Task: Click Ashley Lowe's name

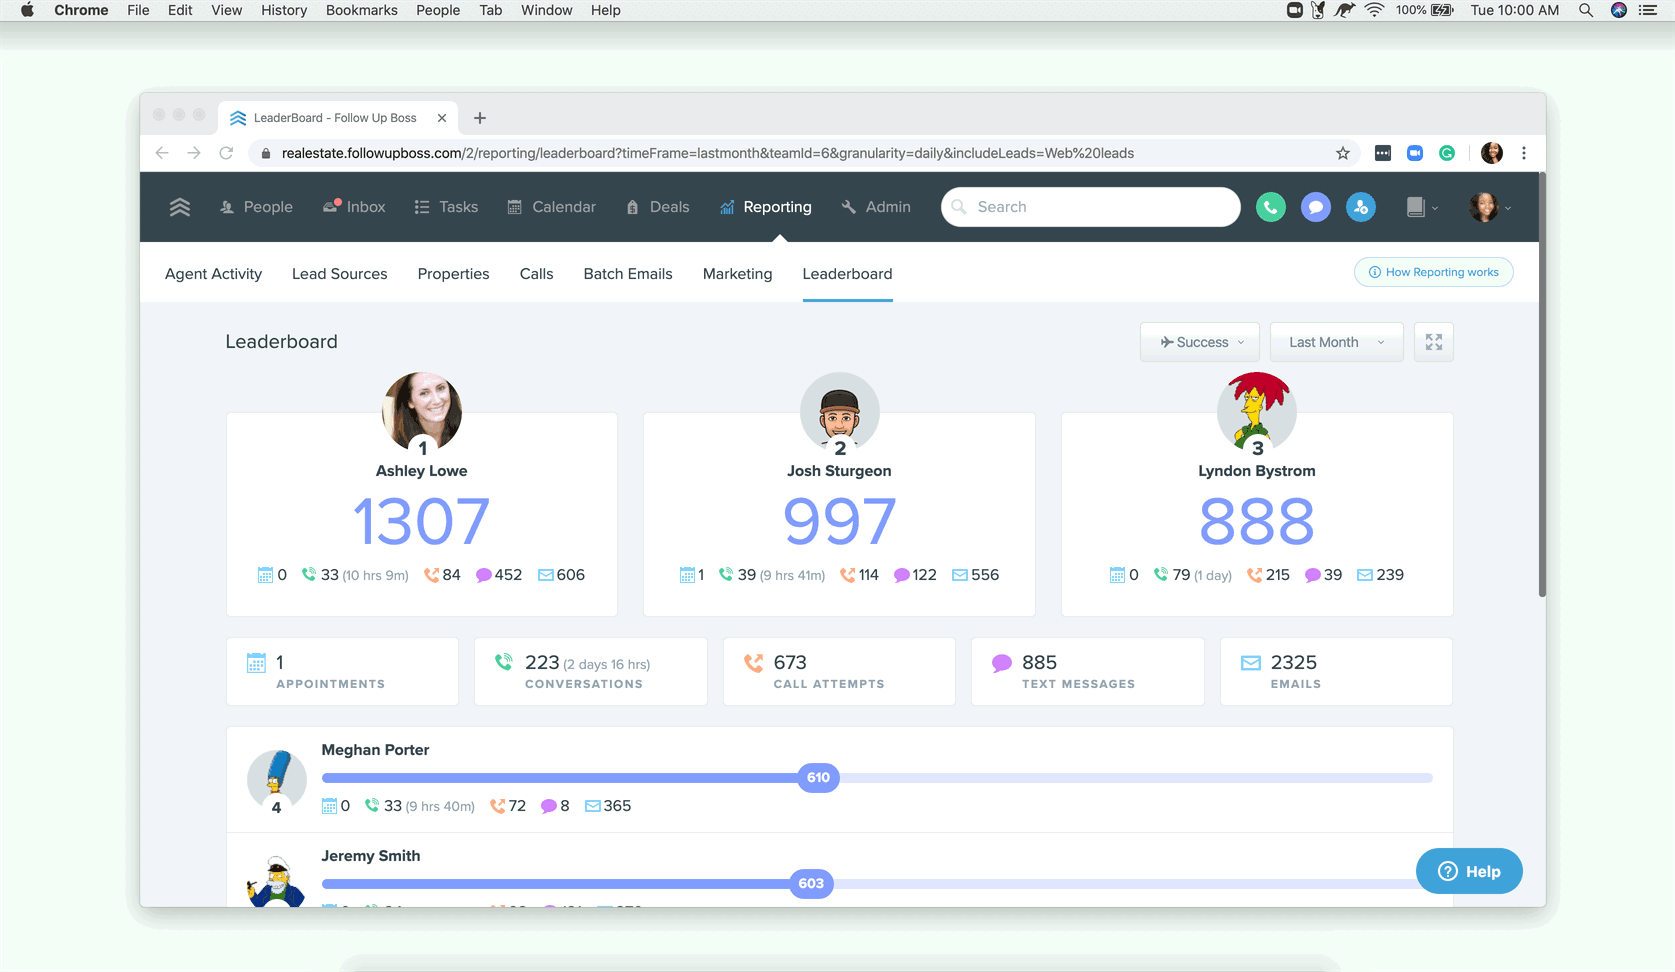Action: pyautogui.click(x=422, y=471)
